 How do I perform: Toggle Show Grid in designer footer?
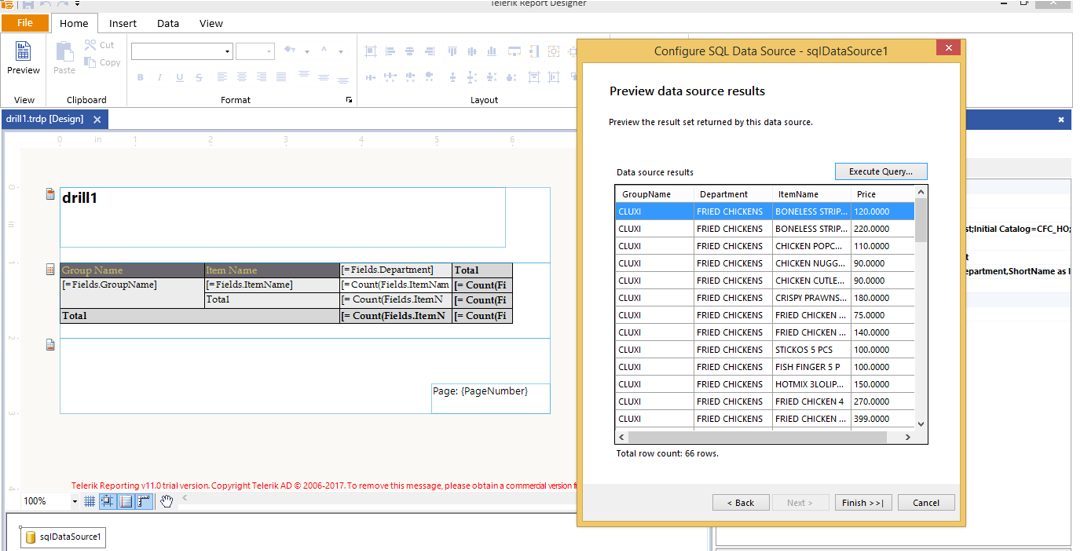pos(90,501)
